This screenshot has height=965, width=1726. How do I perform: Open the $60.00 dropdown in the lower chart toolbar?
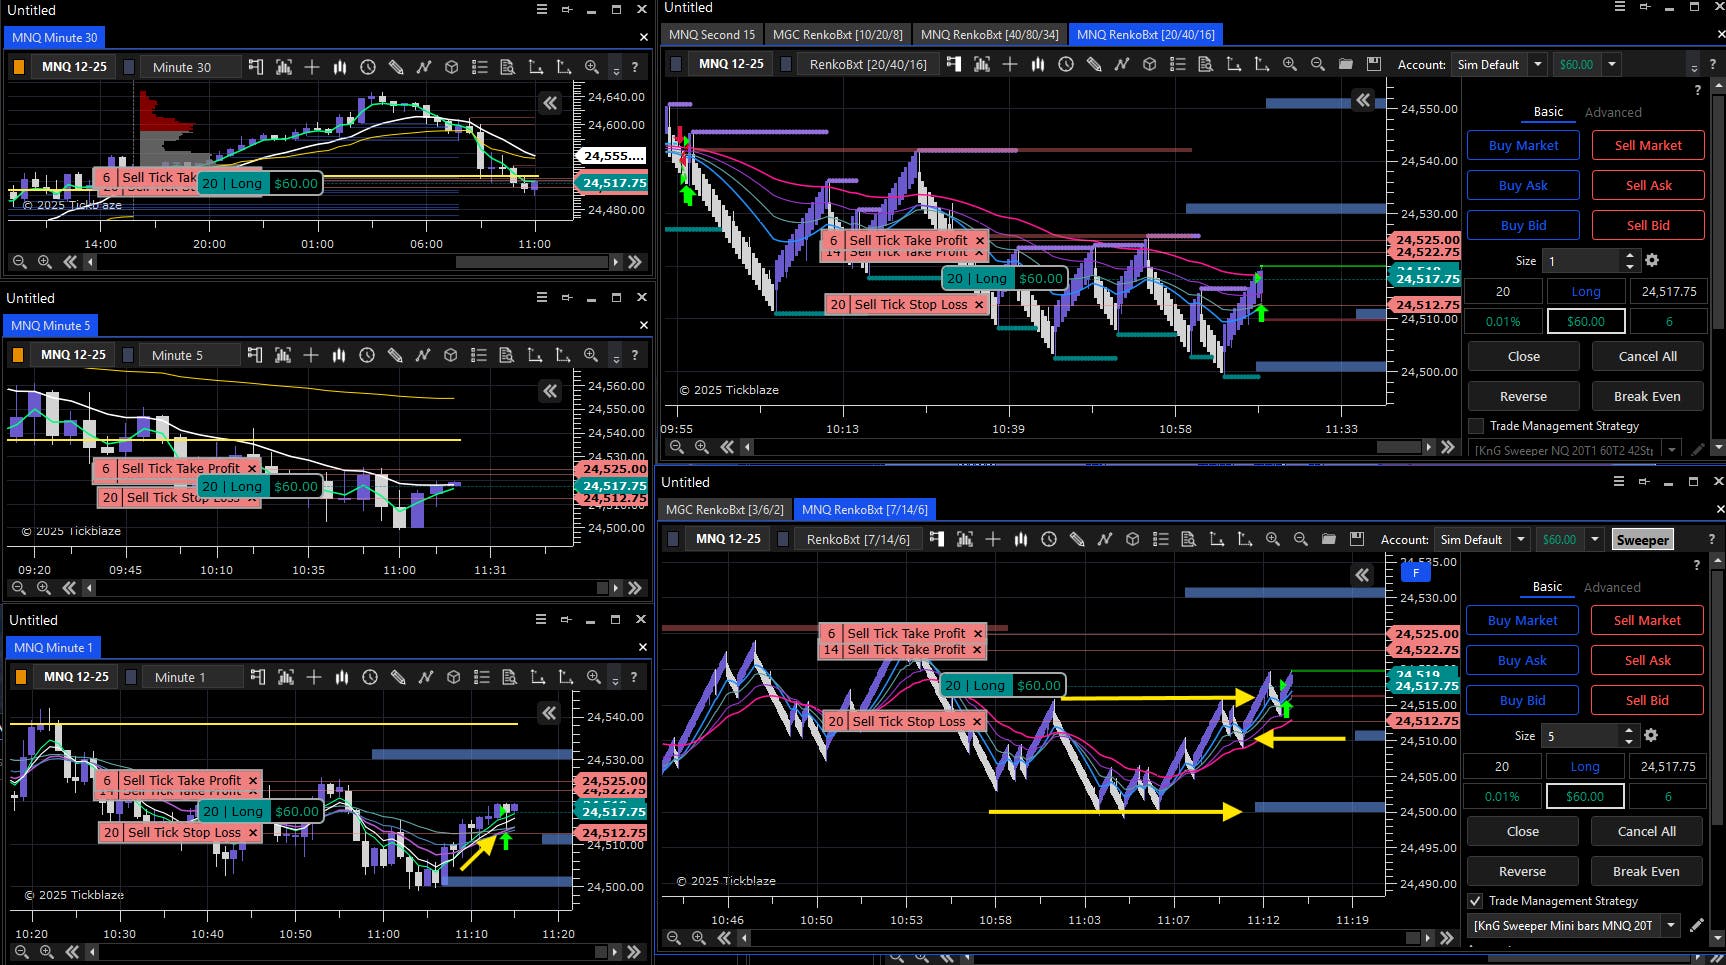[1595, 539]
